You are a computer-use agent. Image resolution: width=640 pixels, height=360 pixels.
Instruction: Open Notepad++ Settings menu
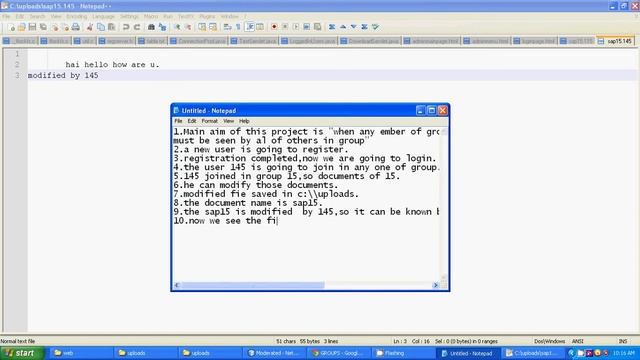(129, 16)
